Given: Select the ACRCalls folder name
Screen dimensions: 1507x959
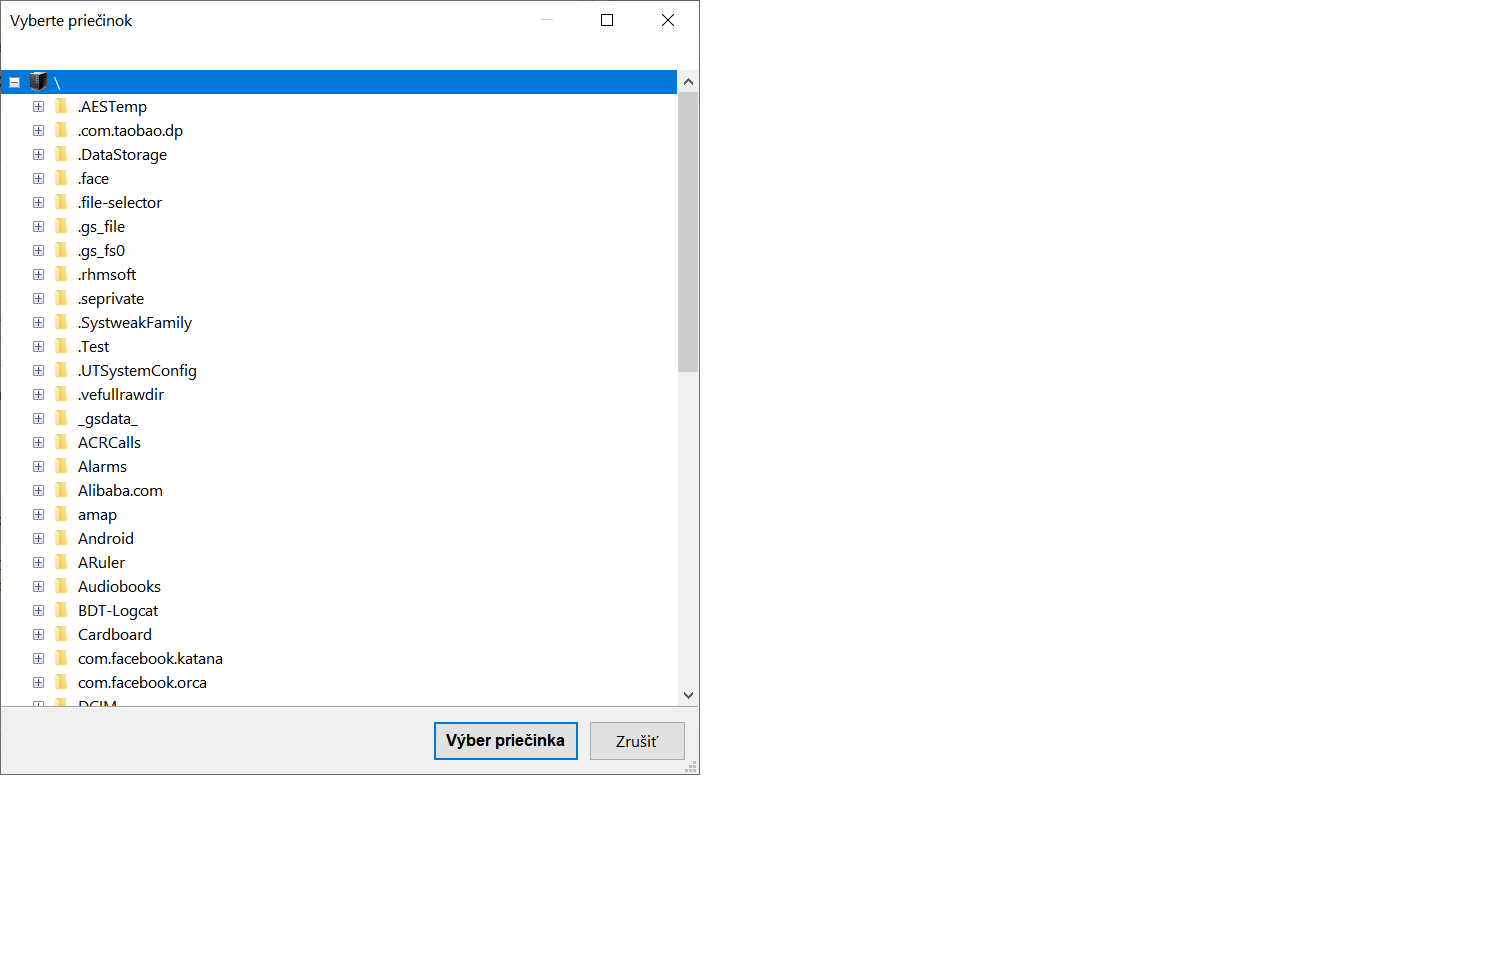Looking at the screenshot, I should point(109,442).
